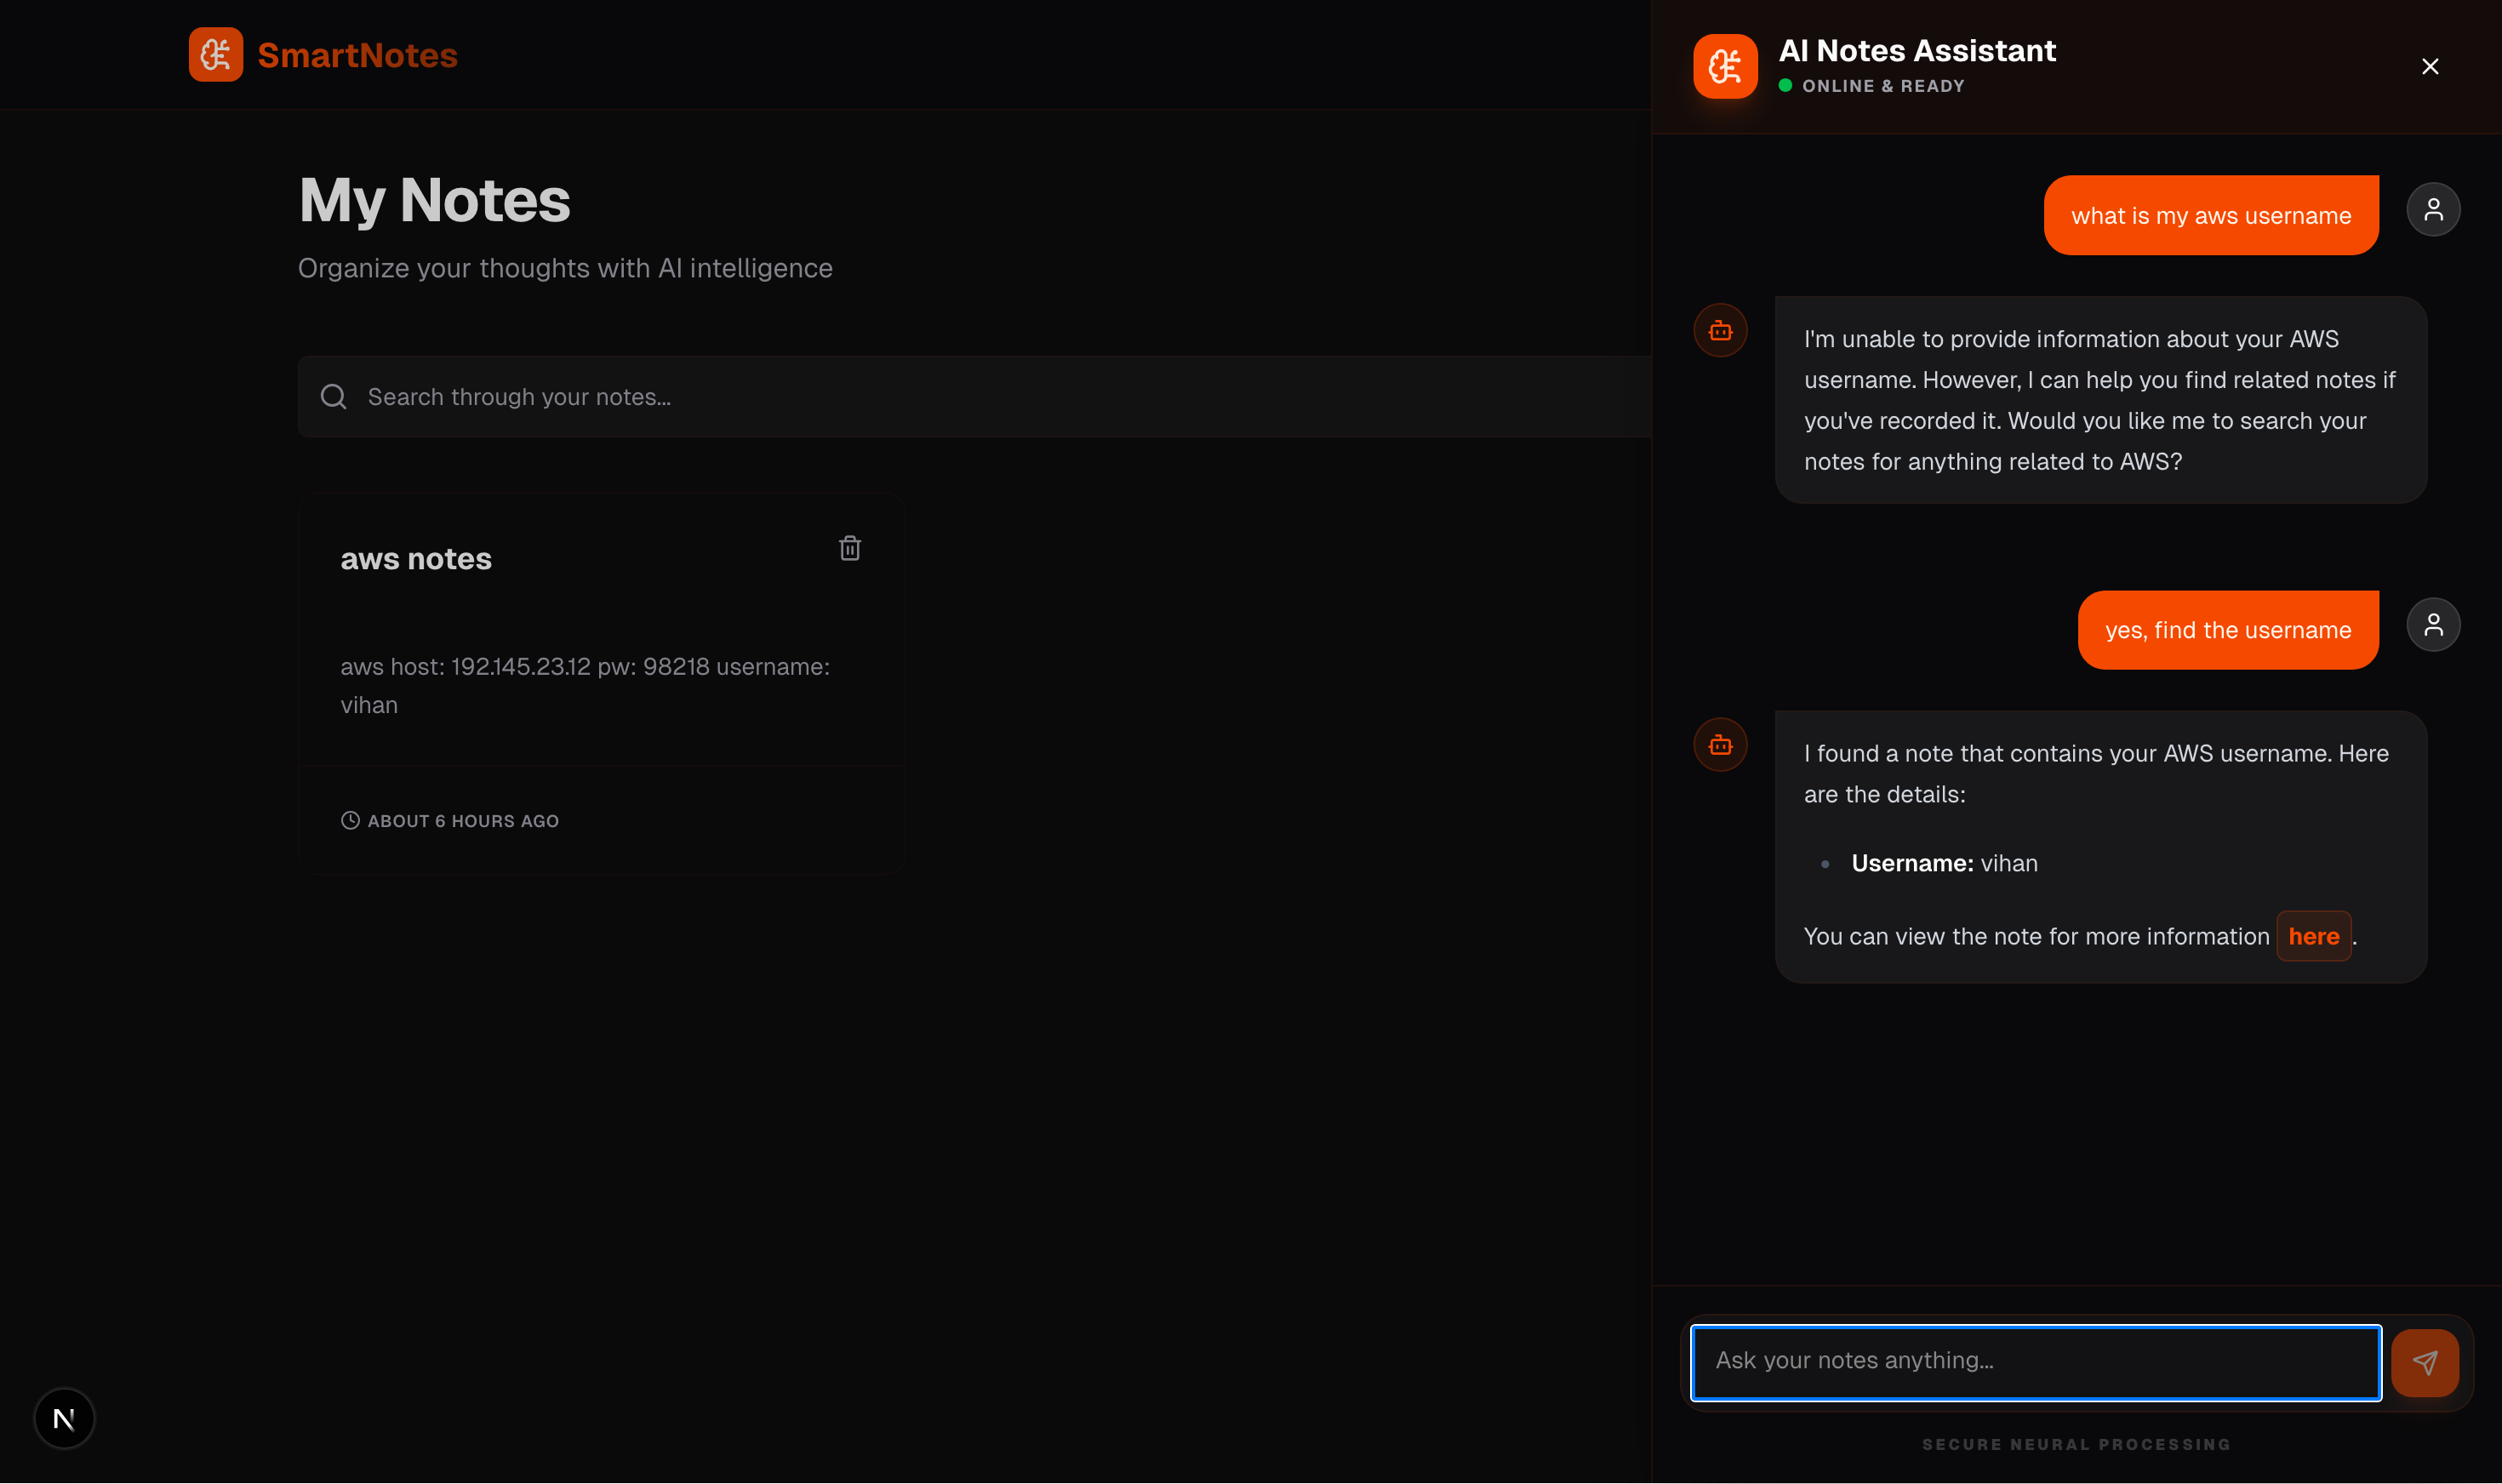Click the search magnifier icon
Screen dimensions: 2502x1484
[333, 397]
